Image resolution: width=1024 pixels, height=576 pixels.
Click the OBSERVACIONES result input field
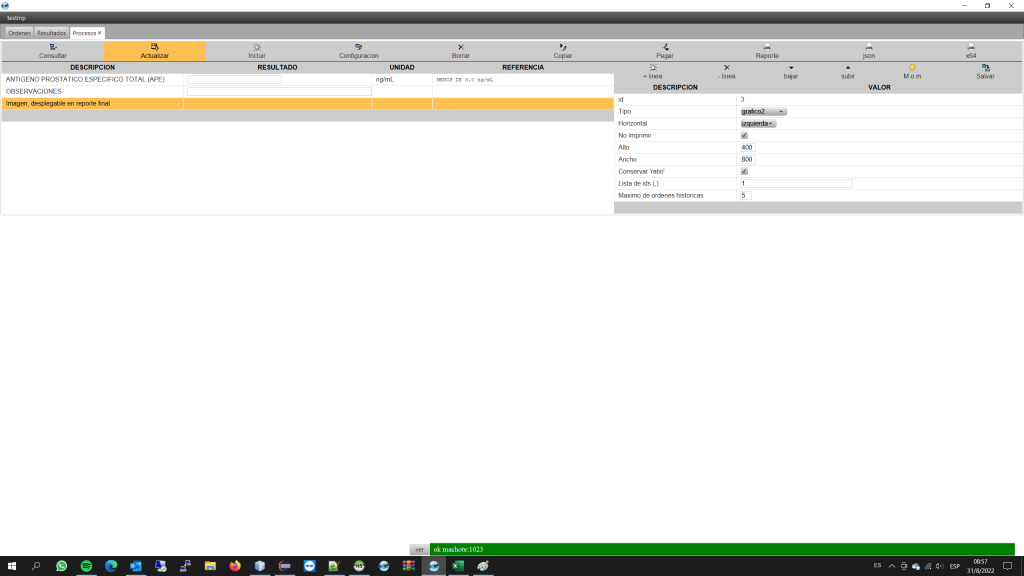click(x=280, y=91)
